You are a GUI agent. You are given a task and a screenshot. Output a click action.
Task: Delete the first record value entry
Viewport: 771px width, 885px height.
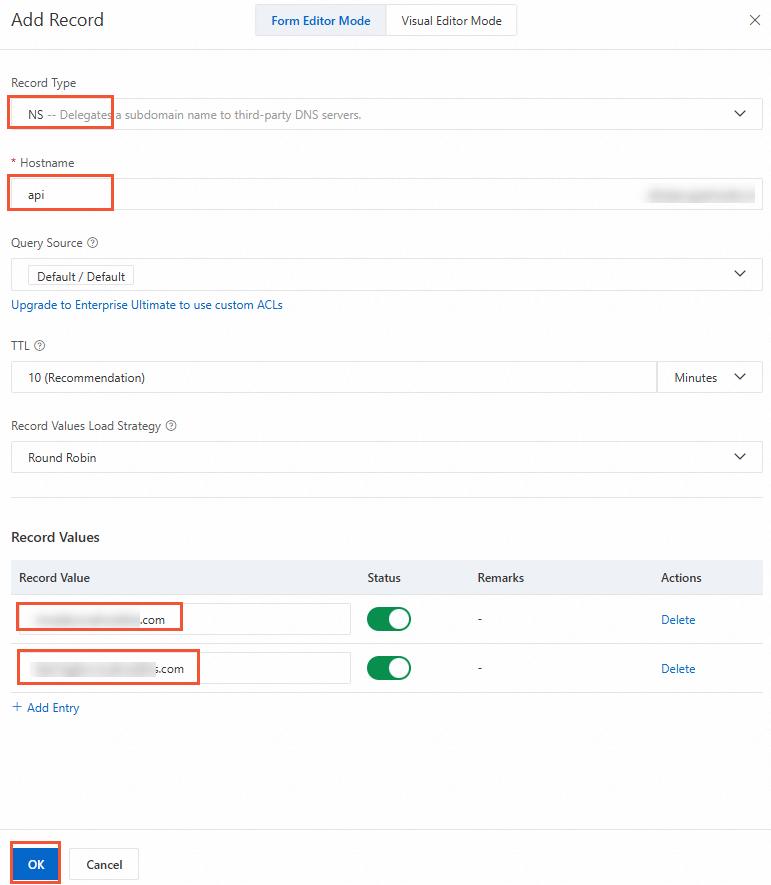(678, 620)
